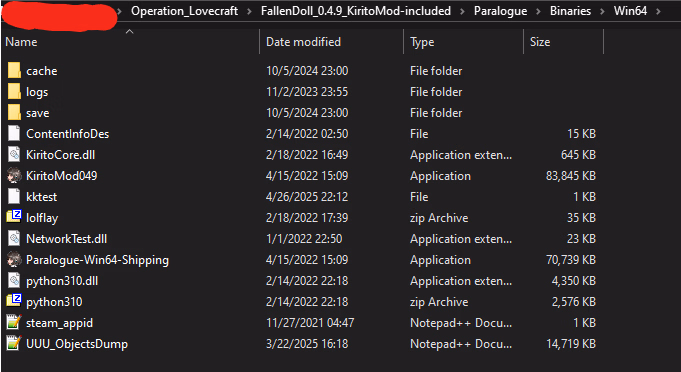Go to the Binaries breadcrumb folder
This screenshot has height=372, width=681.
570,11
